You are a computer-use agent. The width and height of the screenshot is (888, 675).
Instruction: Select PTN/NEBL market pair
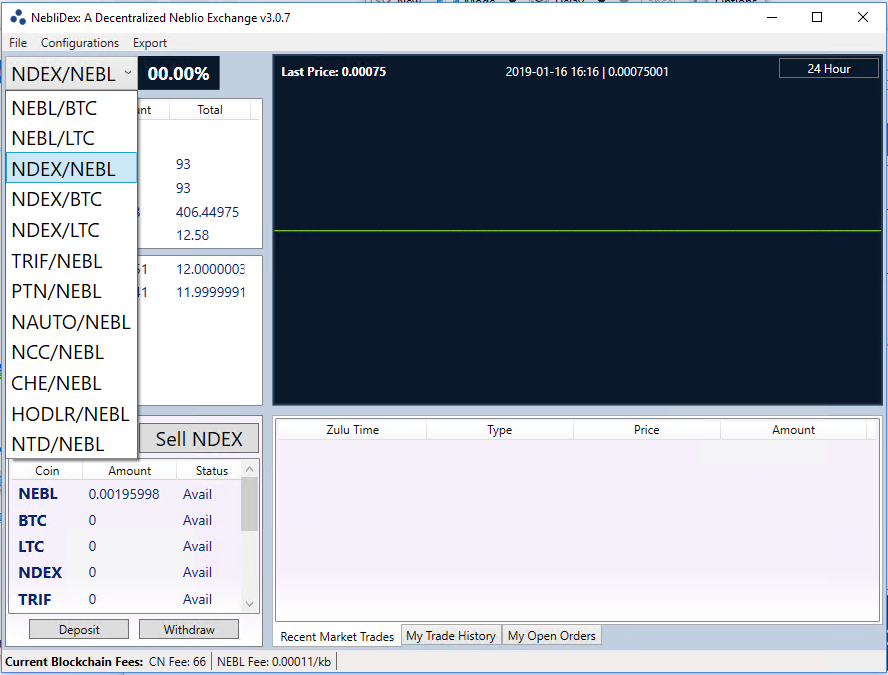coord(71,291)
